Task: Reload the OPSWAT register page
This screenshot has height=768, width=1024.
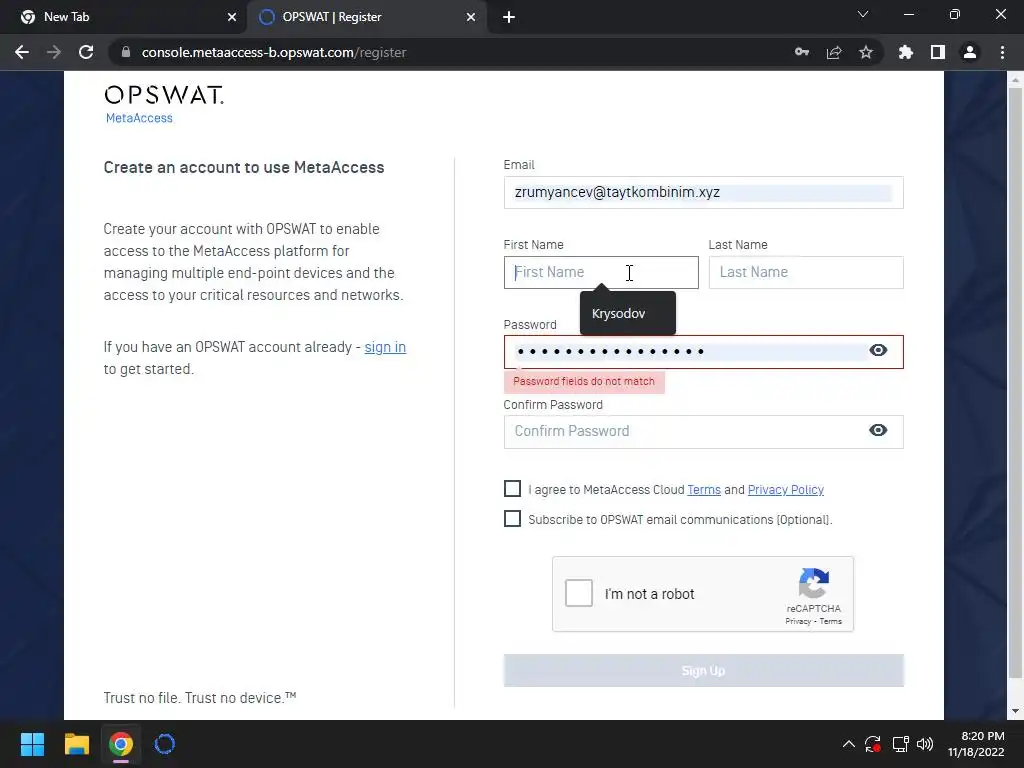Action: (86, 52)
